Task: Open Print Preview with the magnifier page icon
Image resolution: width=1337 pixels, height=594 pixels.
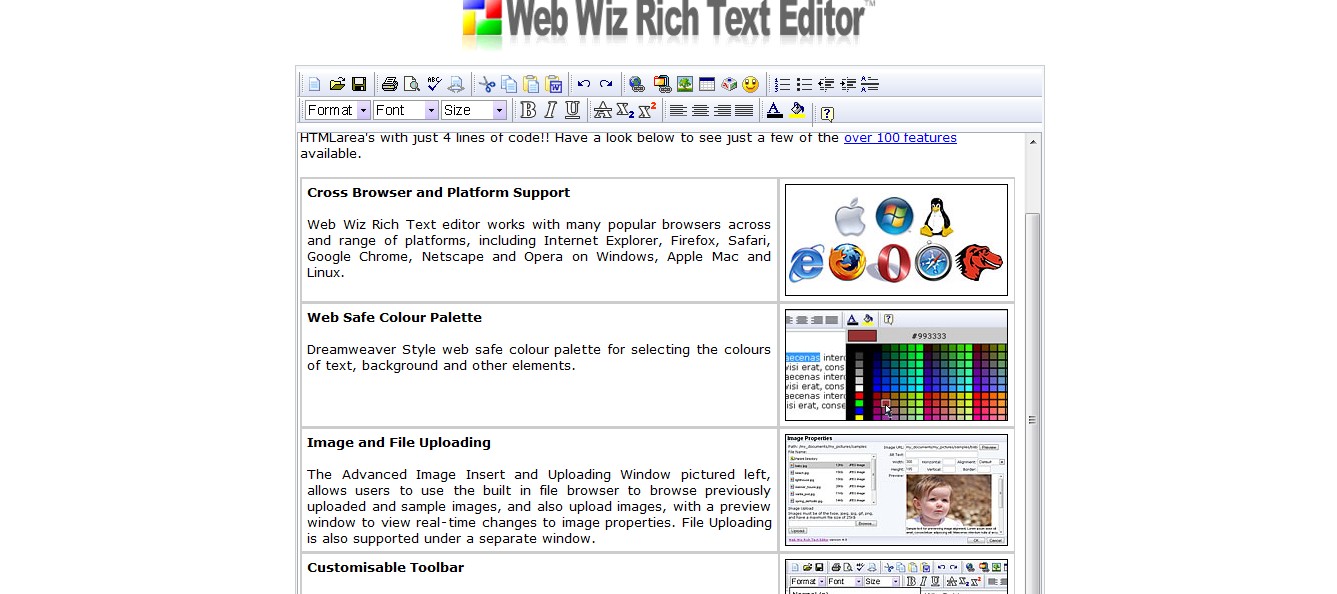Action: coord(412,84)
